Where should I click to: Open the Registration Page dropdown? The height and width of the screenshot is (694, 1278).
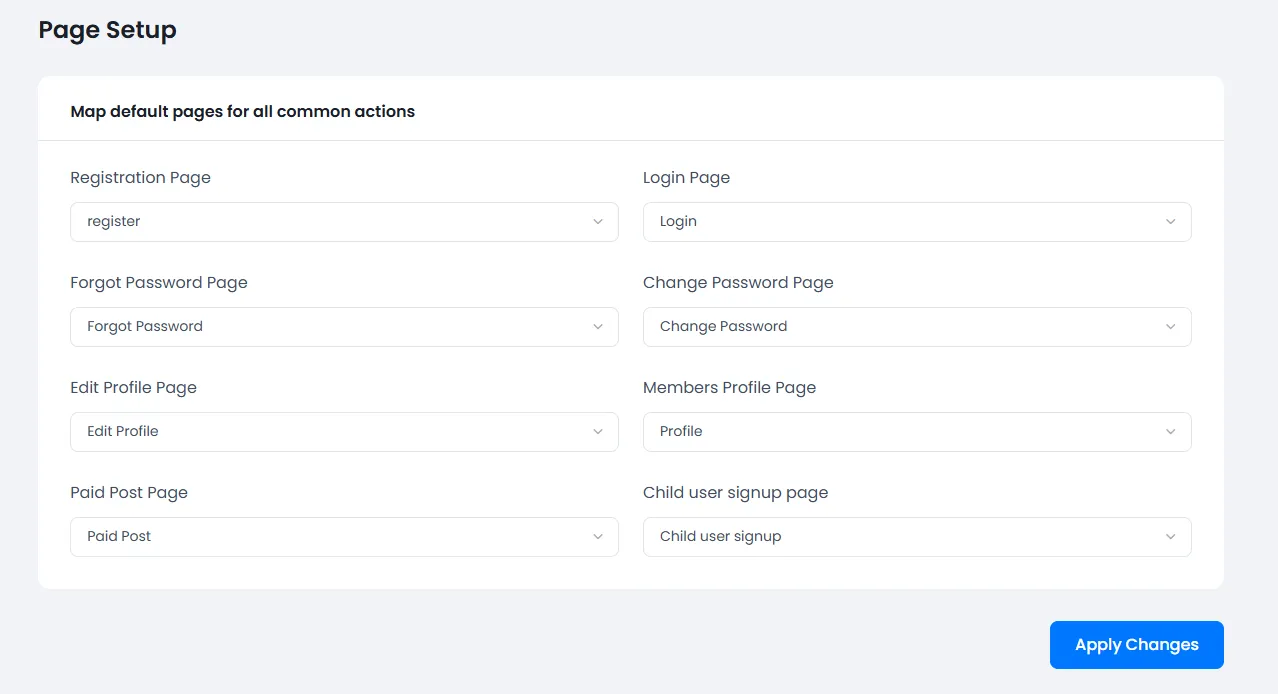click(x=344, y=221)
